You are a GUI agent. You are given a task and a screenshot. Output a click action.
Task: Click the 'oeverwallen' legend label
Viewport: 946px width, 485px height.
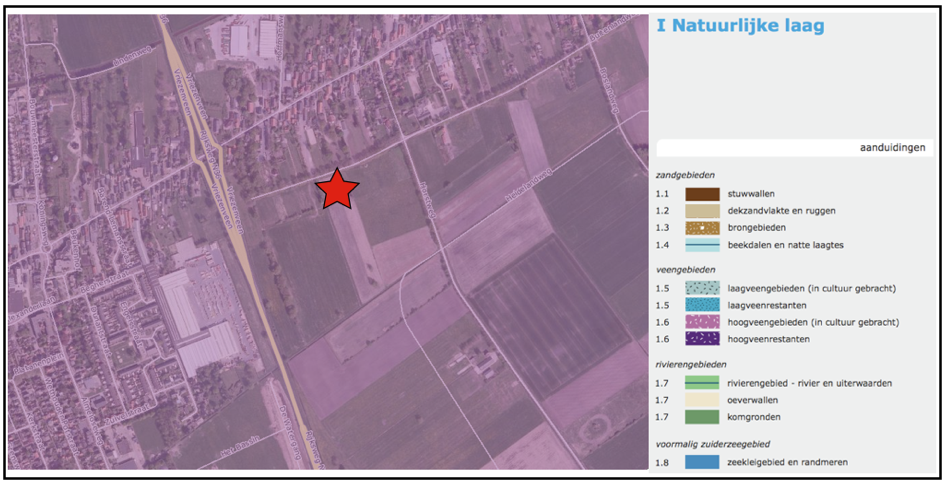tap(753, 400)
